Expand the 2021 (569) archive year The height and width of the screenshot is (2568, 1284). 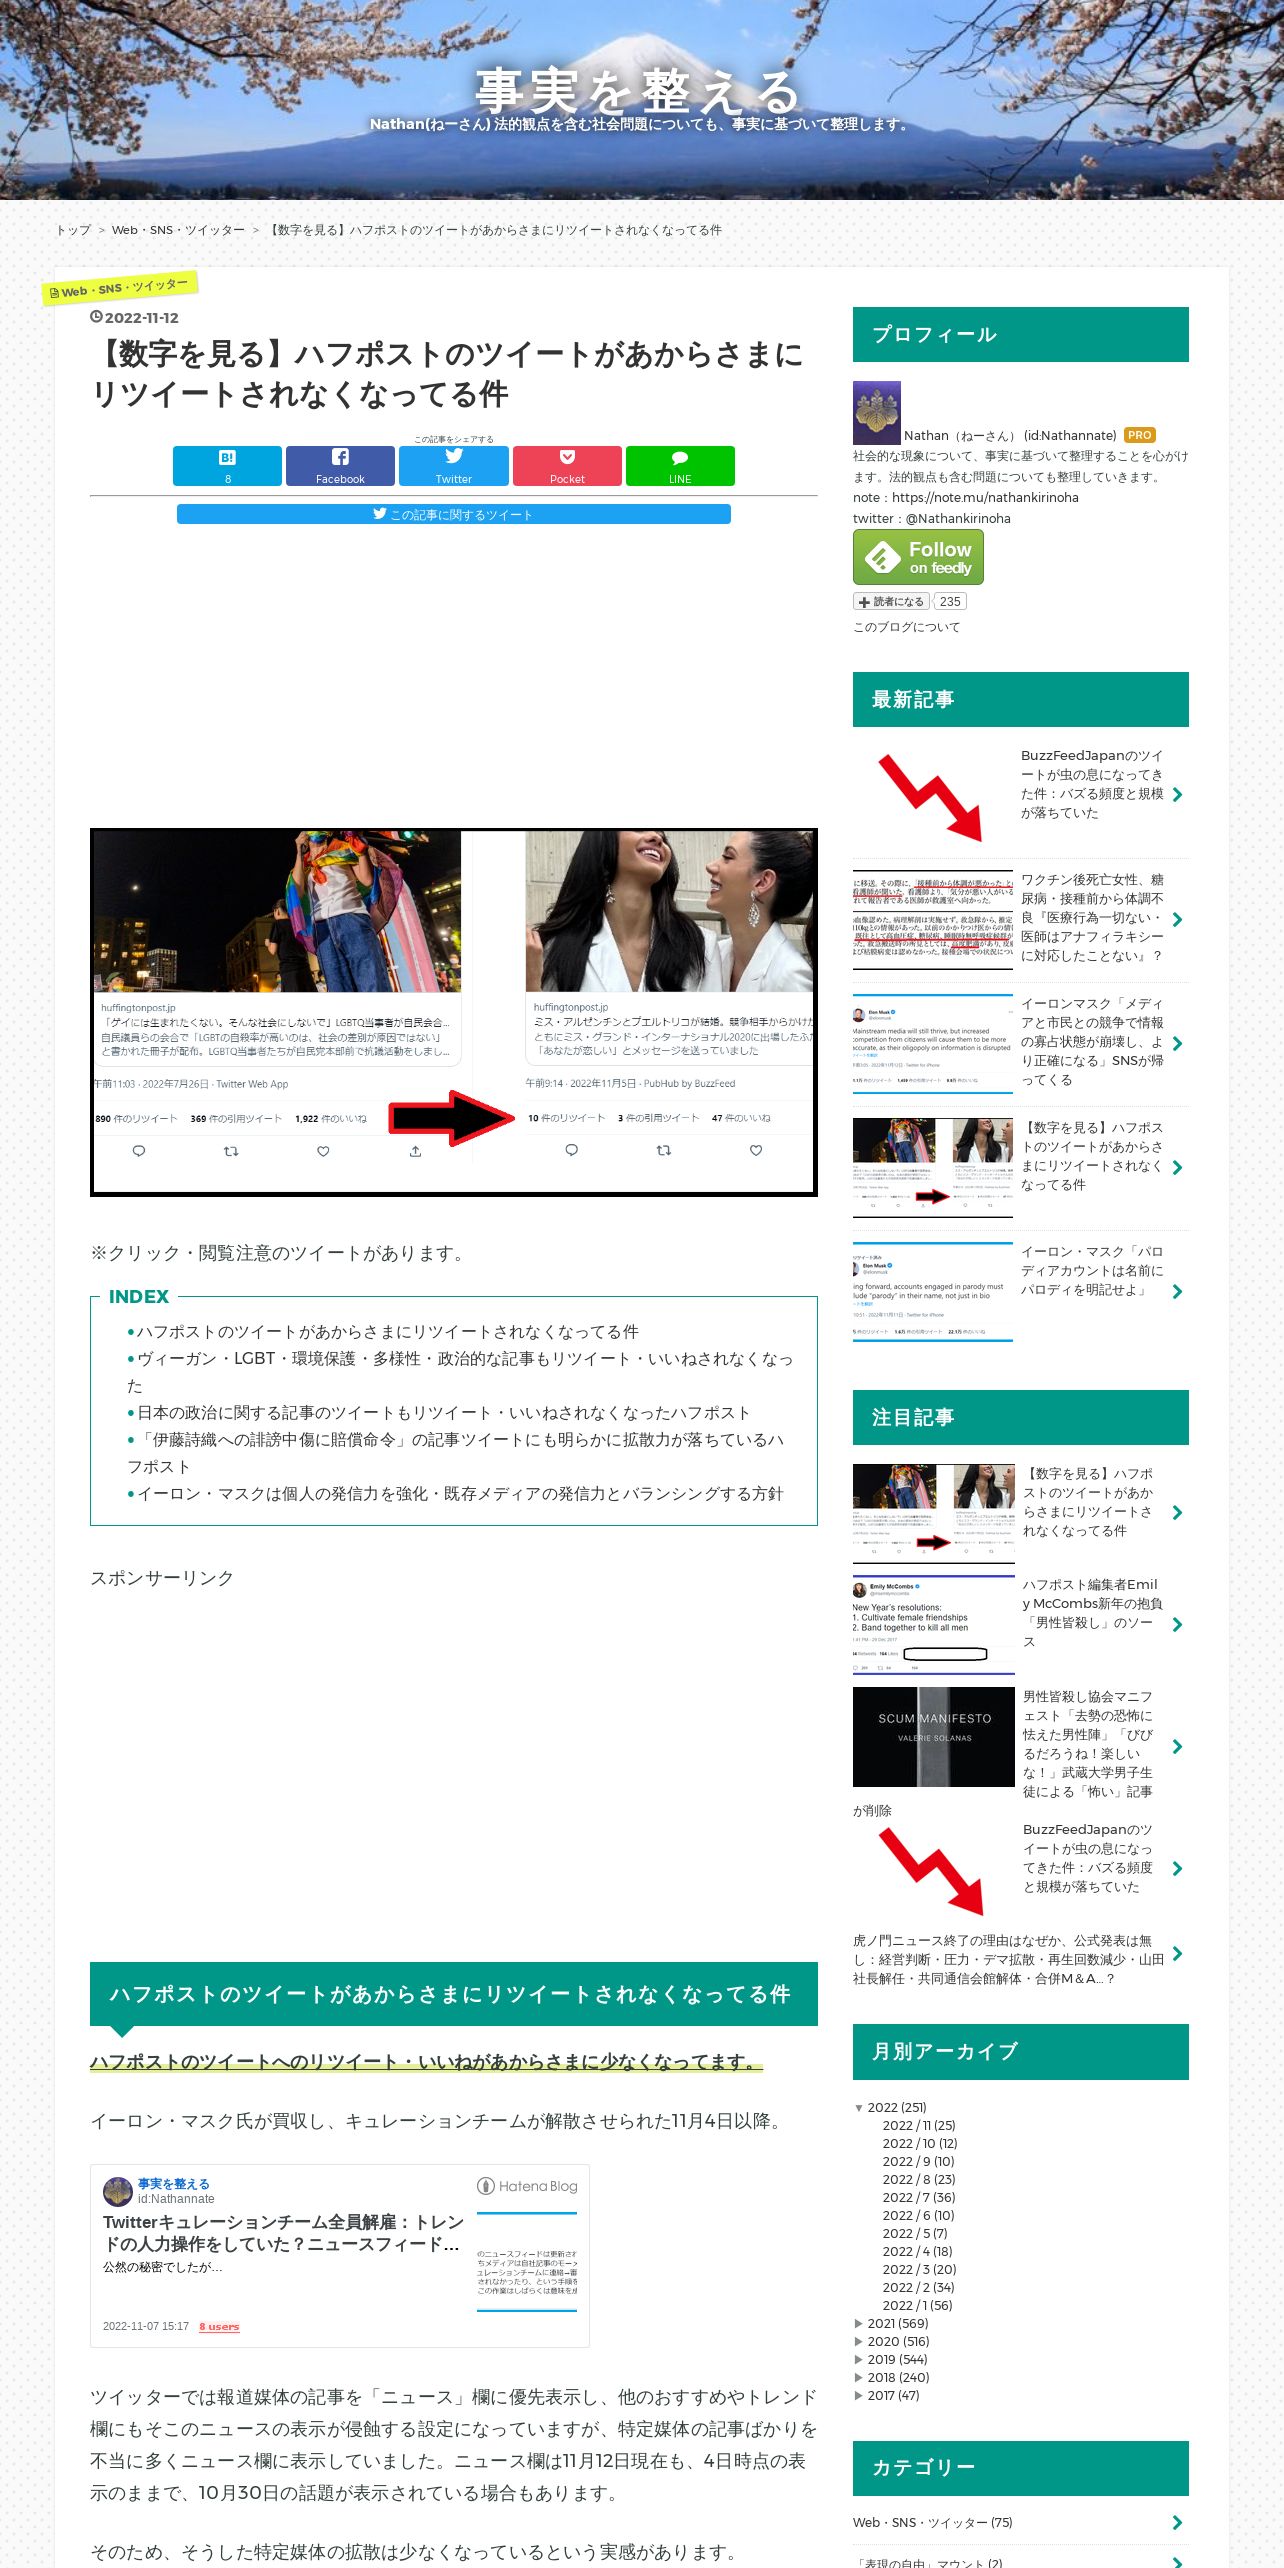pos(859,2324)
